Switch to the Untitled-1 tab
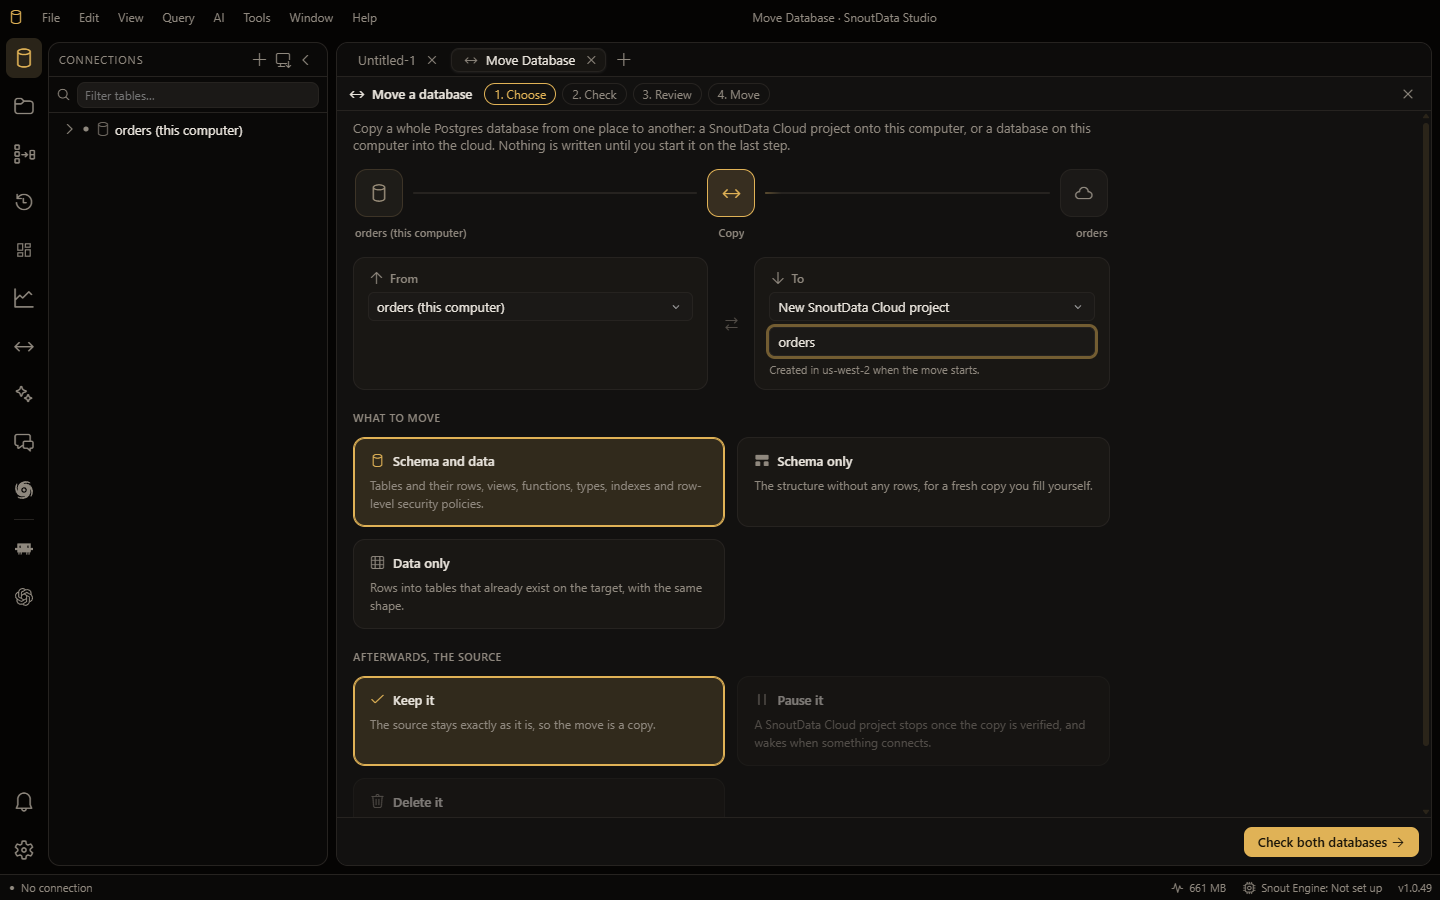Screen dimensions: 1440x900 386,60
